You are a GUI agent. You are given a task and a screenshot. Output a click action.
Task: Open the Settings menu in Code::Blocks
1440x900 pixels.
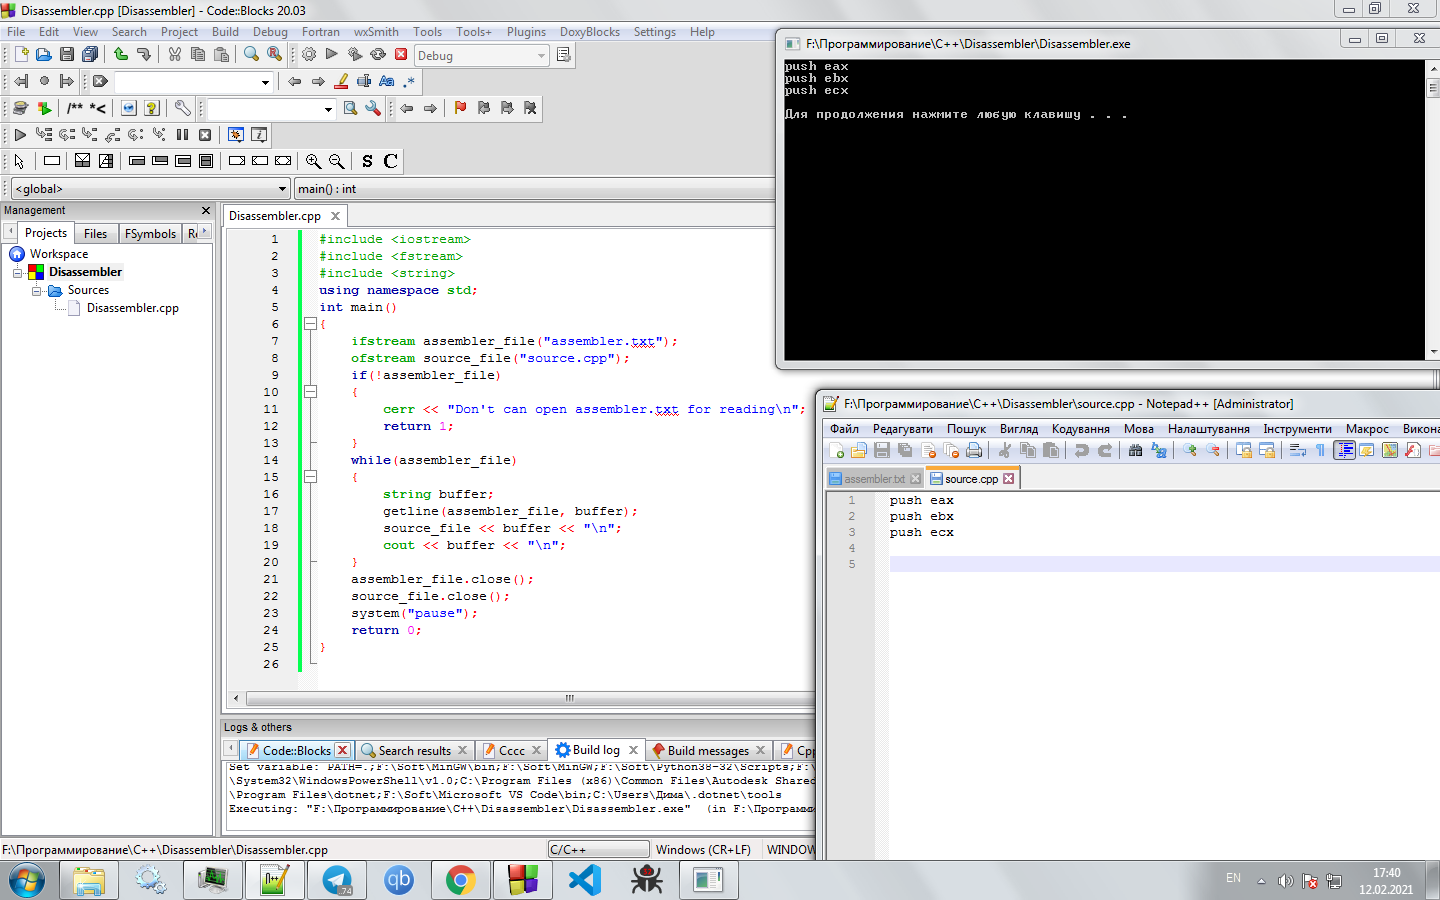pyautogui.click(x=654, y=32)
